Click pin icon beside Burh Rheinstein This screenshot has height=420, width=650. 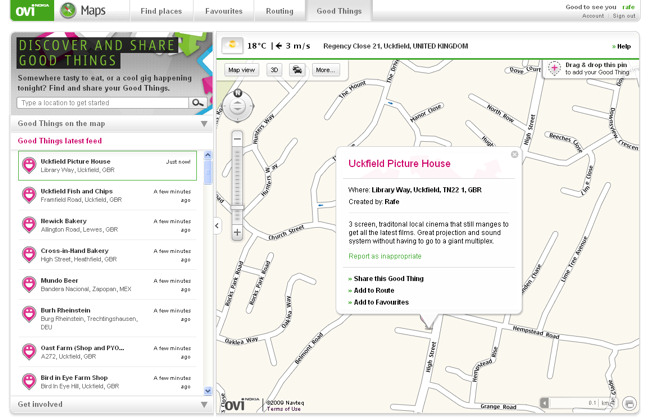tap(29, 314)
